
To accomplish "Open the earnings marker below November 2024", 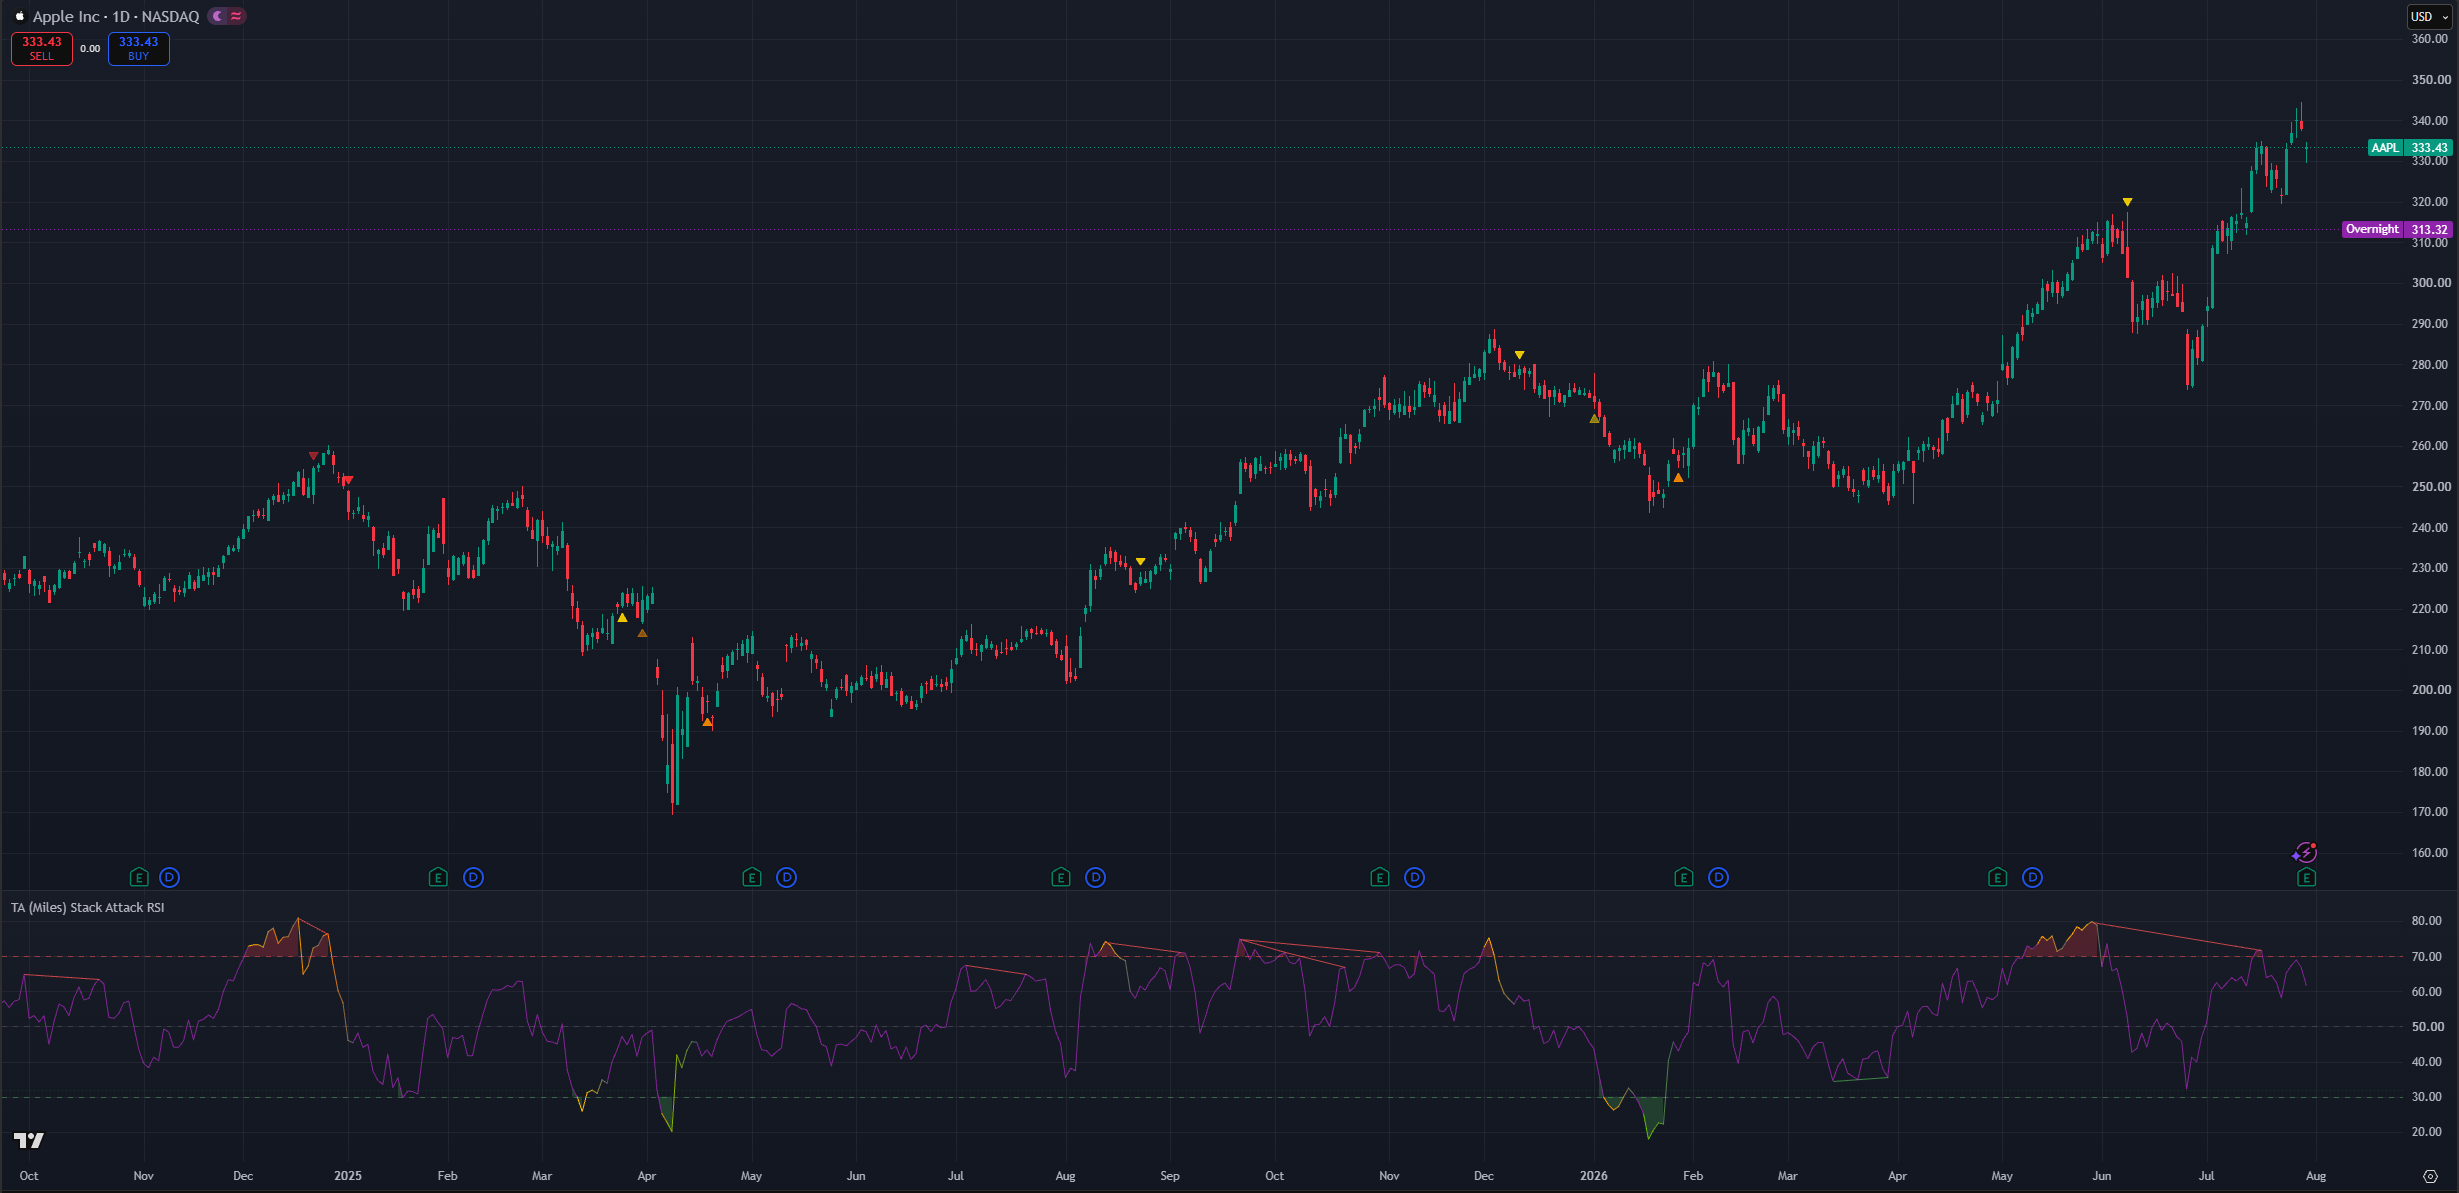I will tap(139, 878).
